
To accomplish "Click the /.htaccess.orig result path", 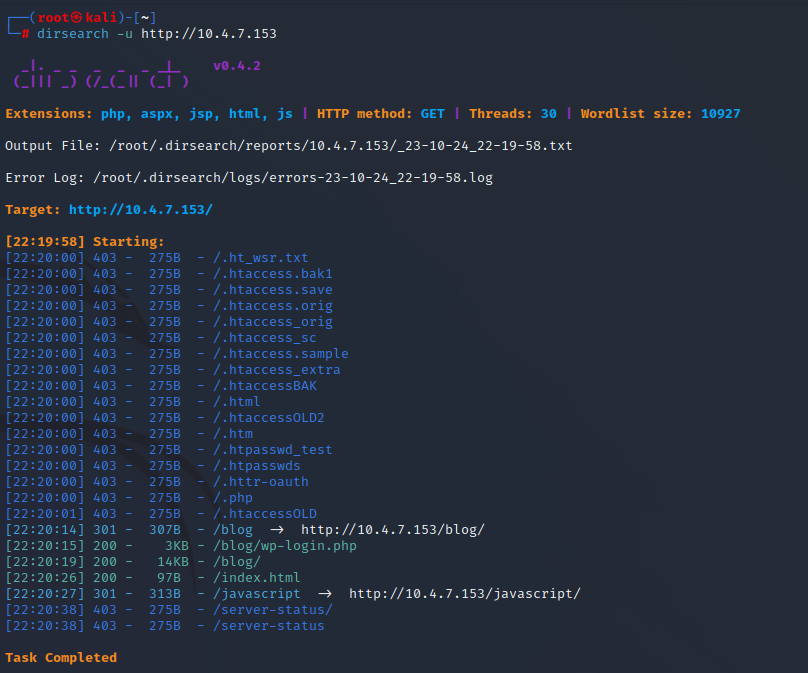I will point(273,306).
